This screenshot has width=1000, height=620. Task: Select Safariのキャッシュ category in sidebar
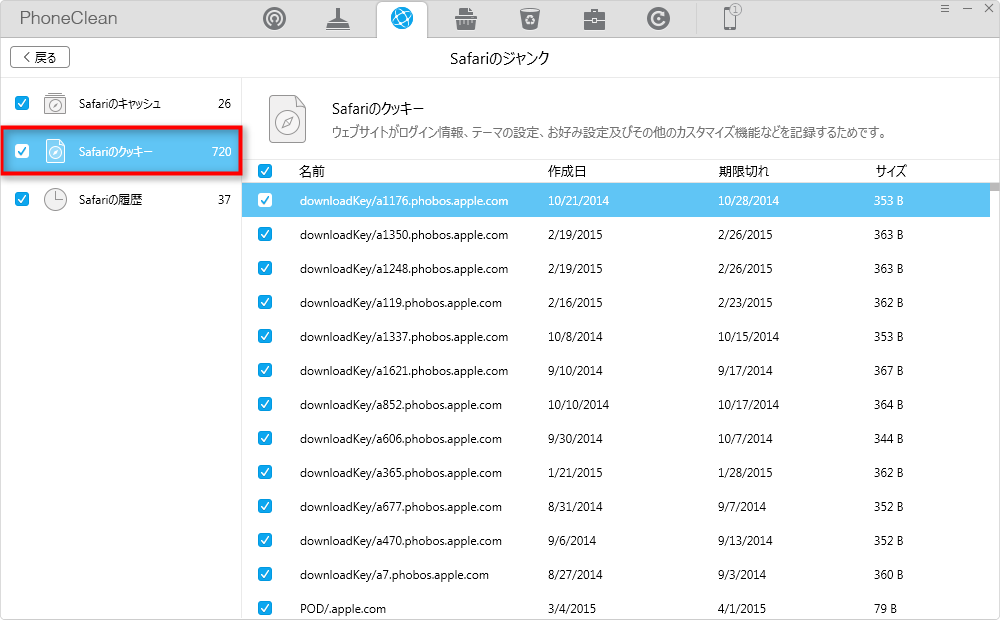click(x=121, y=103)
